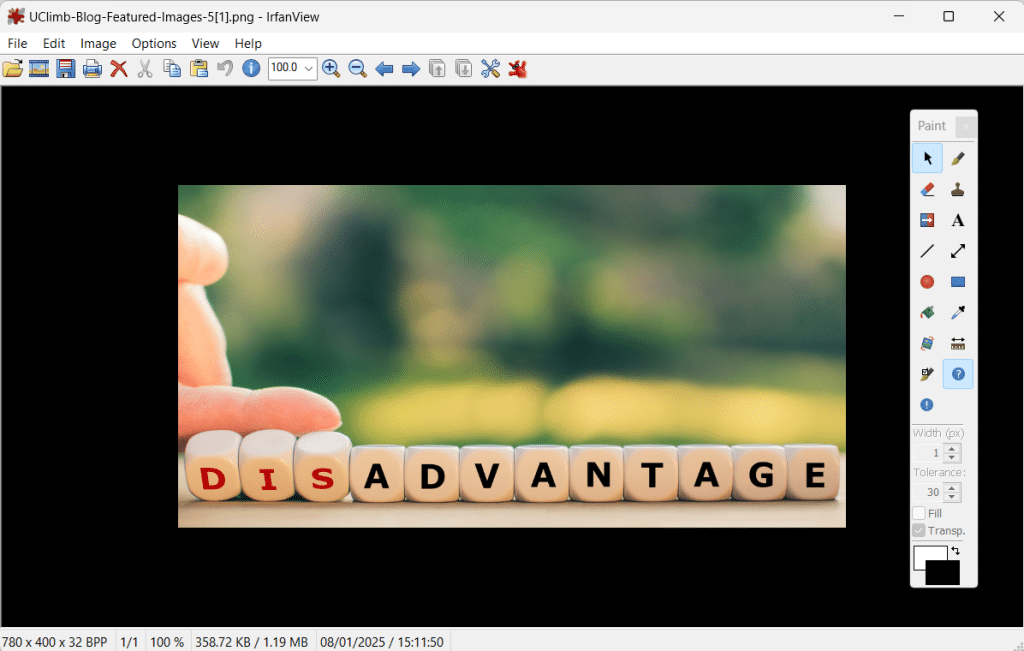Pick the Text tool in Paint panel

click(x=957, y=219)
